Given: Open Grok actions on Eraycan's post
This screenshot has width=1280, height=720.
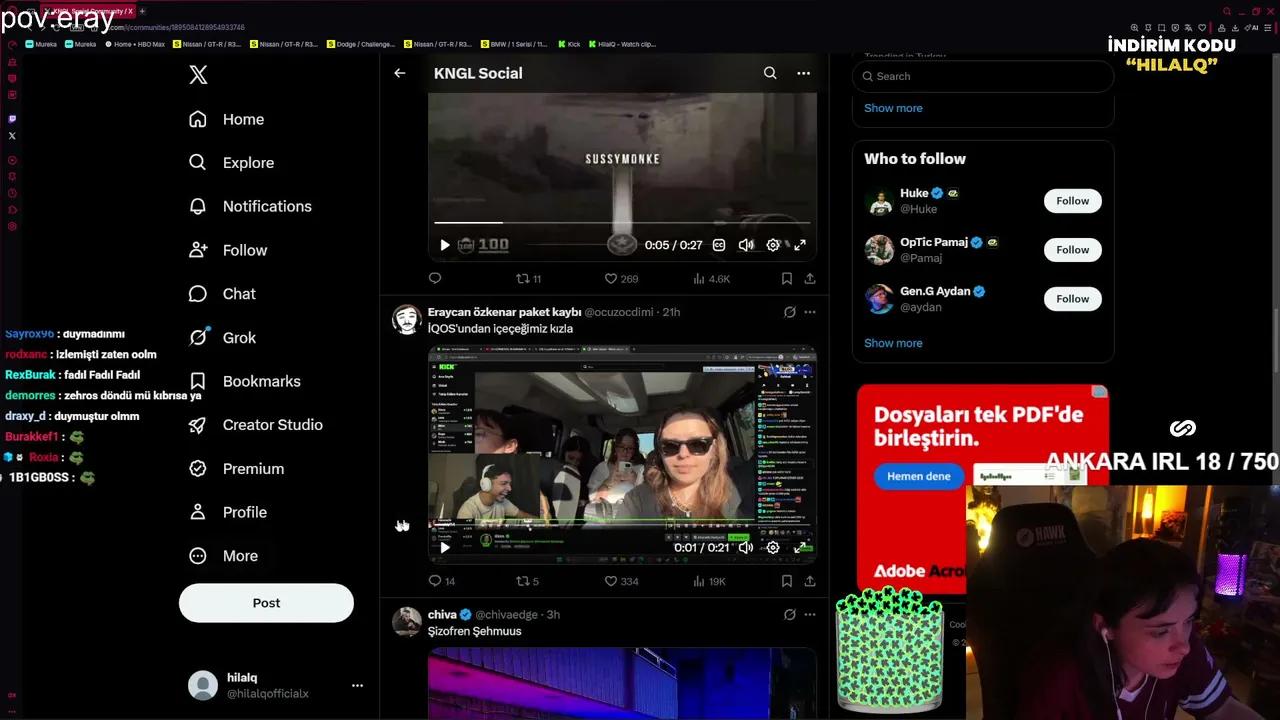Looking at the screenshot, I should click(789, 312).
